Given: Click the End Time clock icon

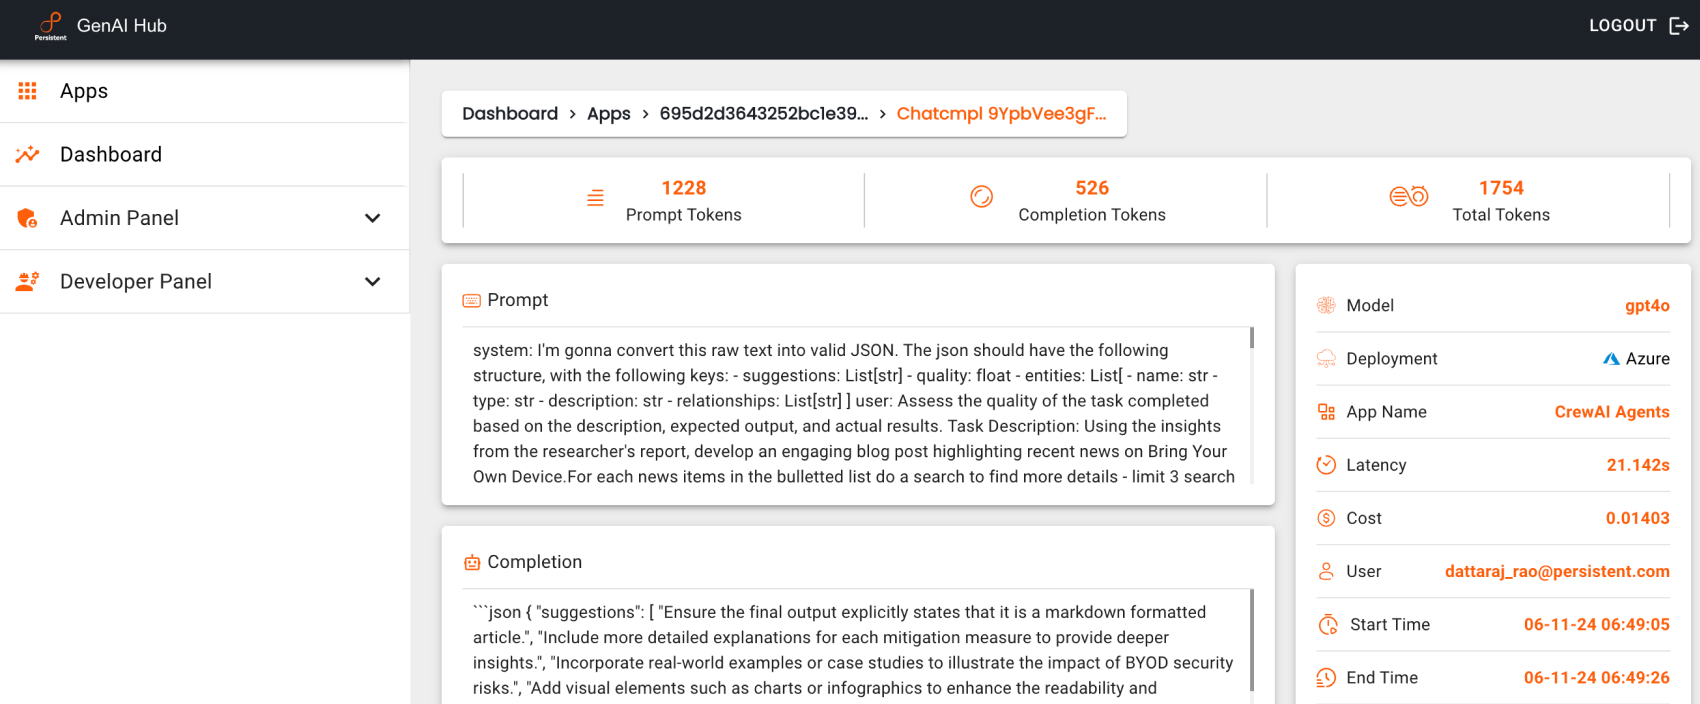Looking at the screenshot, I should (x=1326, y=678).
